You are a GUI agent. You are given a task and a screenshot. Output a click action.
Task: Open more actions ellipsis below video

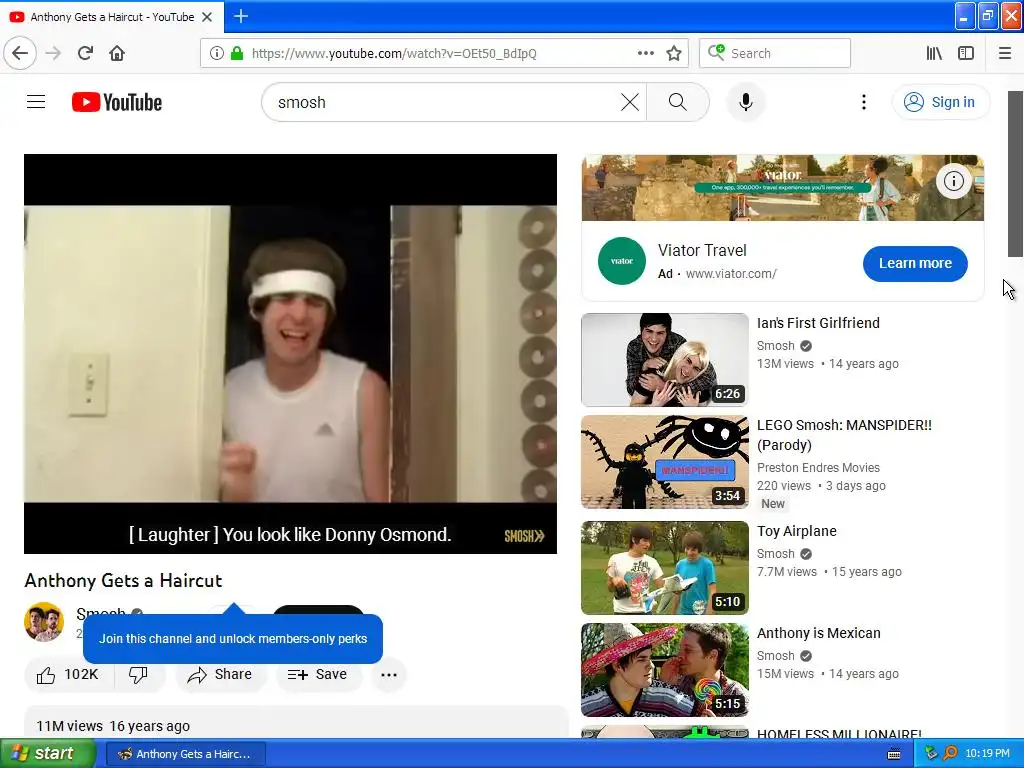(389, 675)
